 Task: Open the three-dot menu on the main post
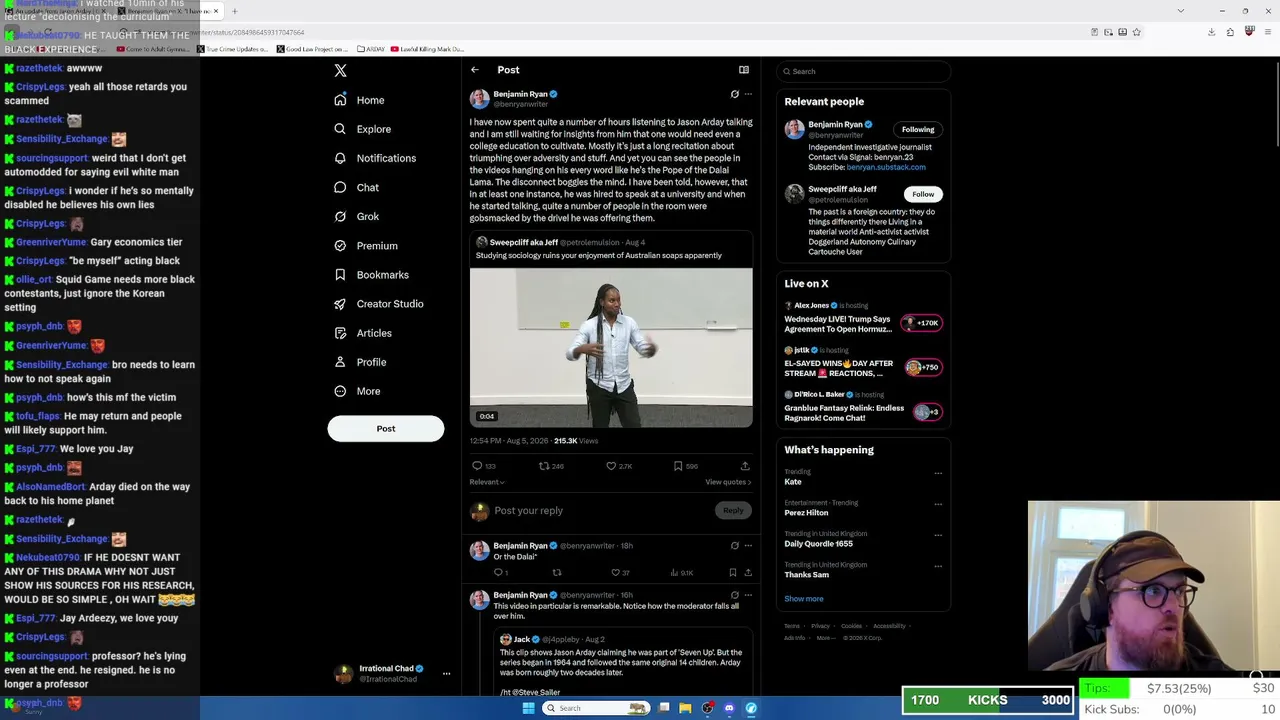point(748,94)
